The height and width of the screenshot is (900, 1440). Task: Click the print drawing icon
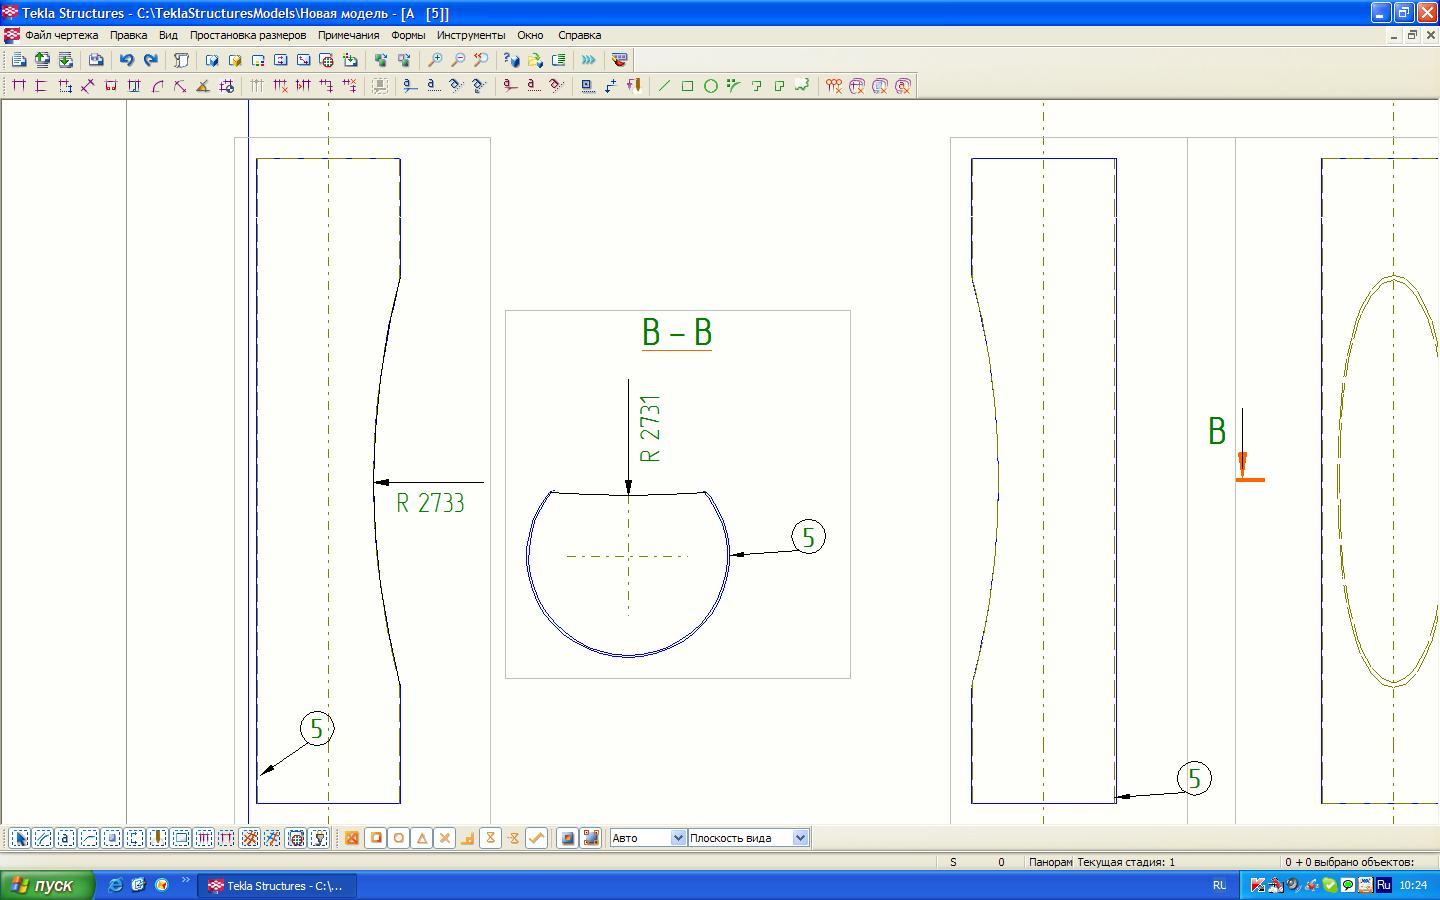click(x=96, y=60)
